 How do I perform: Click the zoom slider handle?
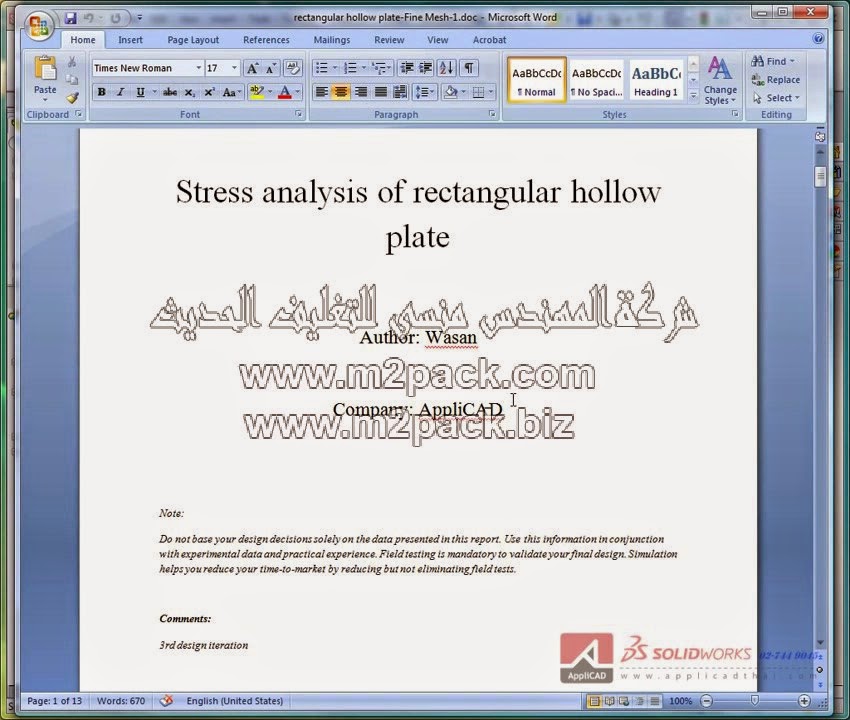point(755,701)
